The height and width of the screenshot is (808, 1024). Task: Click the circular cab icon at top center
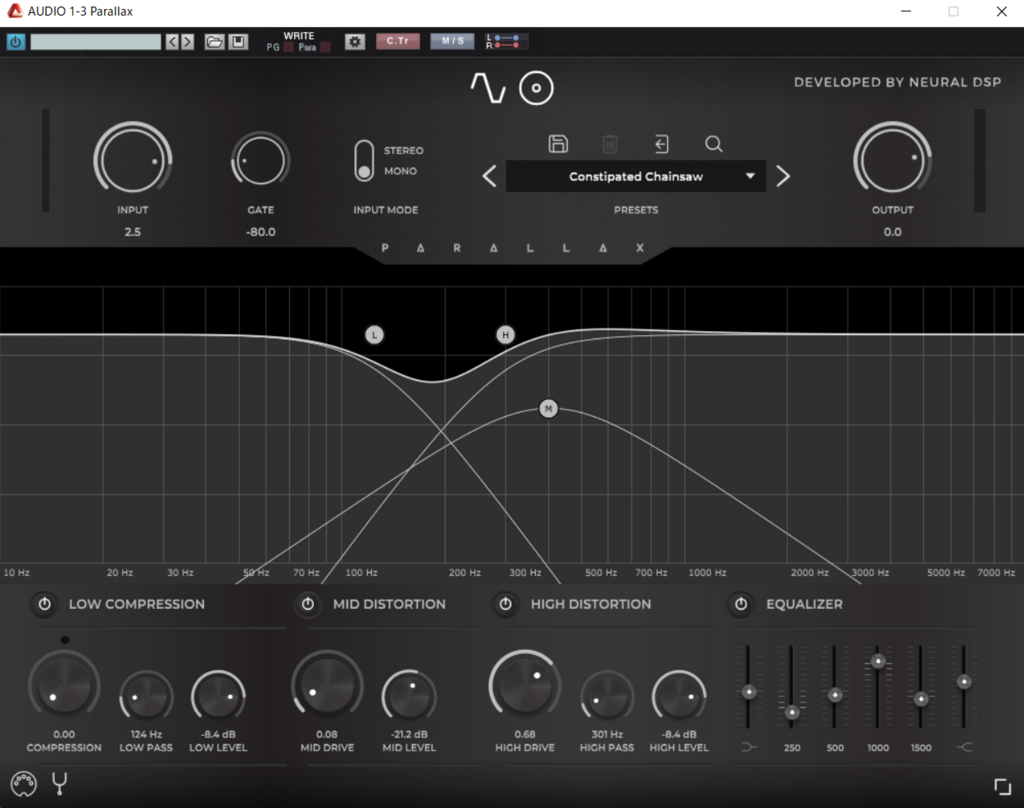point(536,88)
